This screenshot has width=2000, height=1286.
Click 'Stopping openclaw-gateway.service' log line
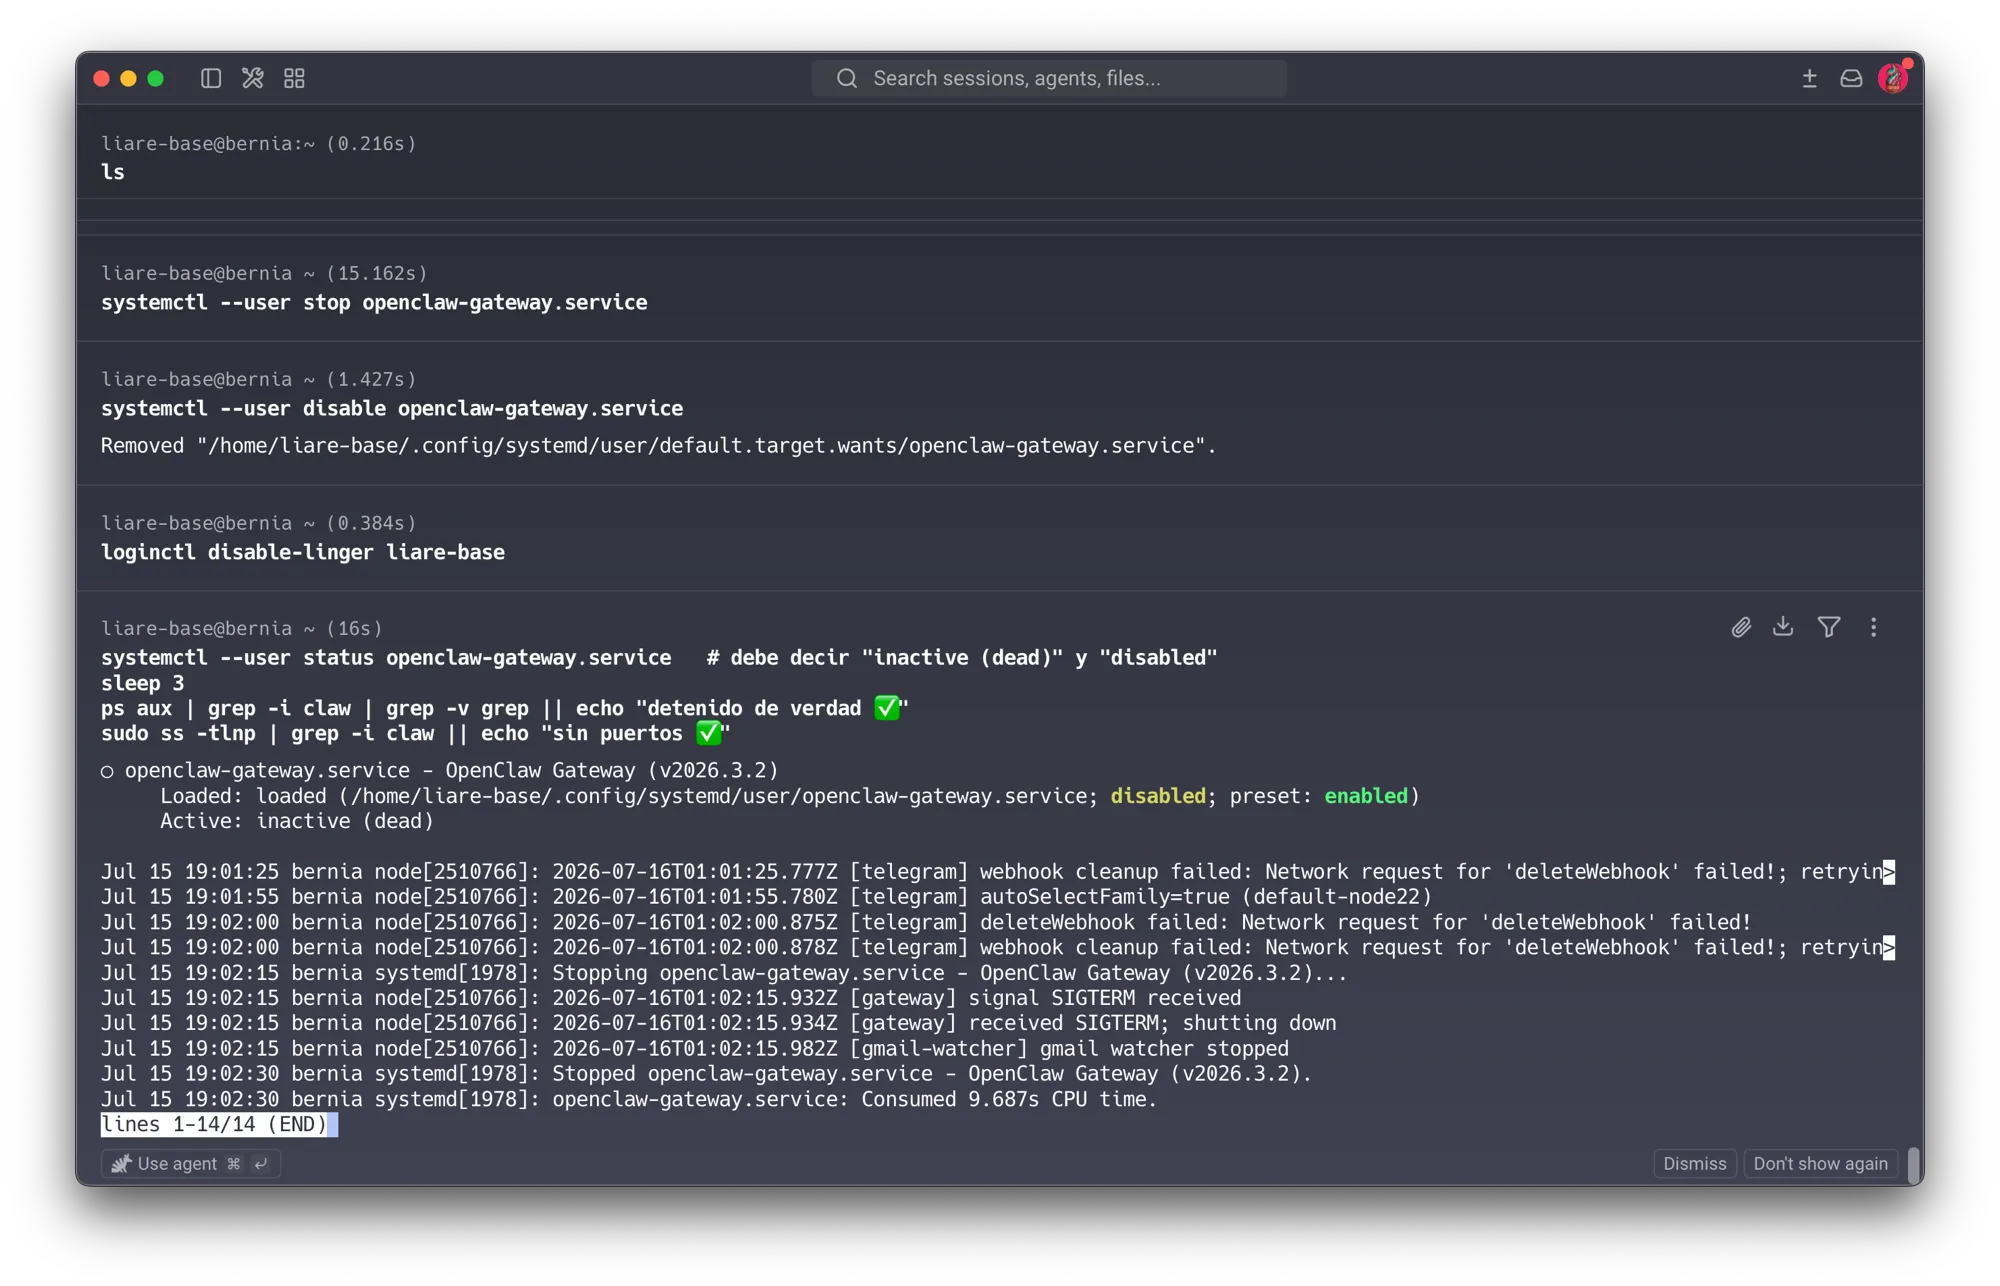click(724, 973)
